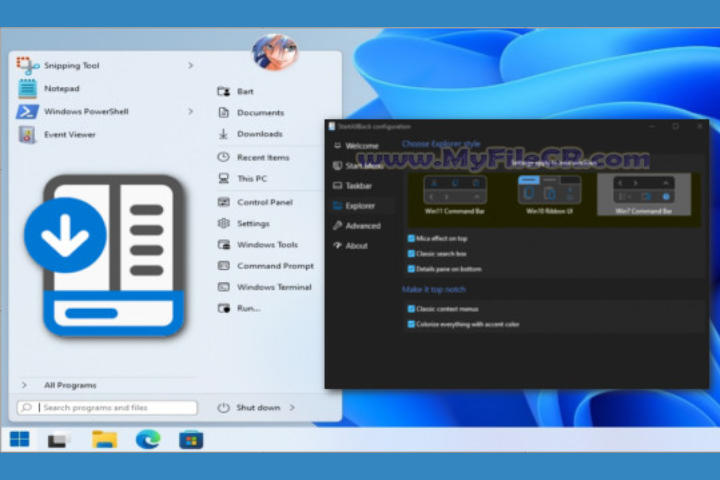Open Downloads in start menu

250,134
